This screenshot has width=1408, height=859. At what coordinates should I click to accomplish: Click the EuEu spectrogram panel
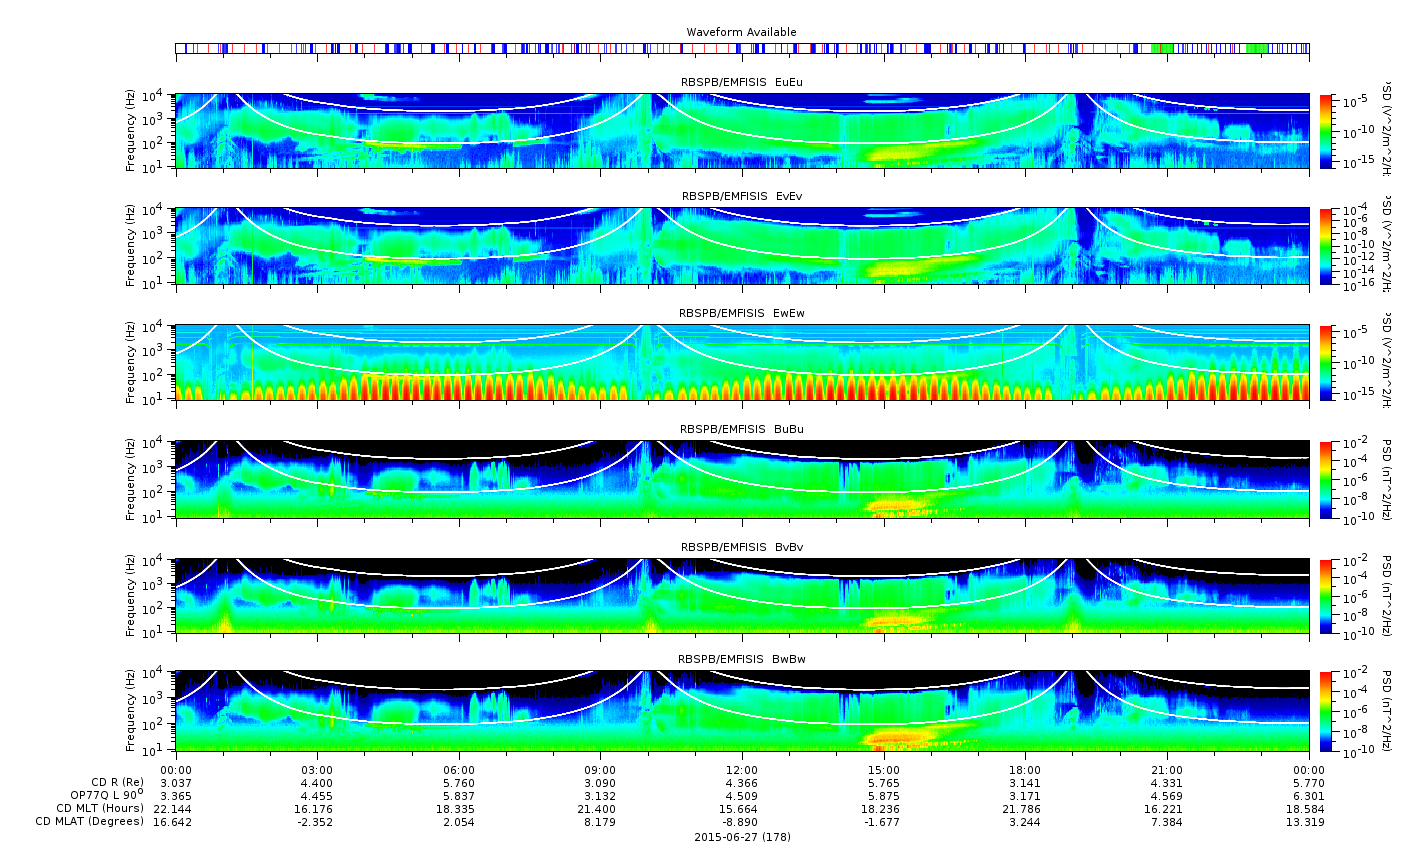click(x=742, y=131)
